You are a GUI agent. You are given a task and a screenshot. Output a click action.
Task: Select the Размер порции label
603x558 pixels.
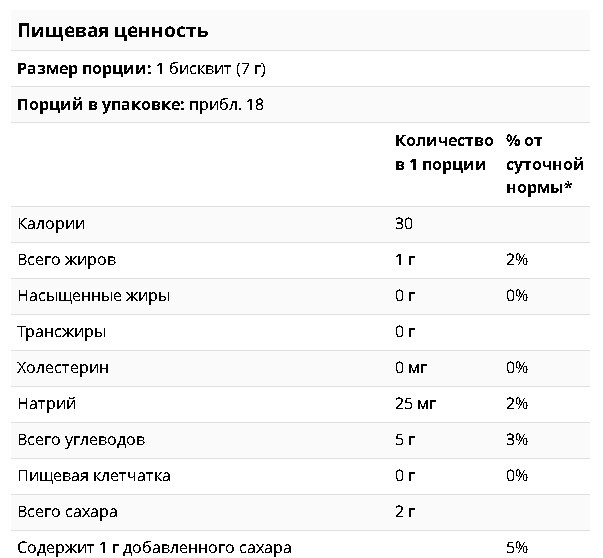click(85, 69)
